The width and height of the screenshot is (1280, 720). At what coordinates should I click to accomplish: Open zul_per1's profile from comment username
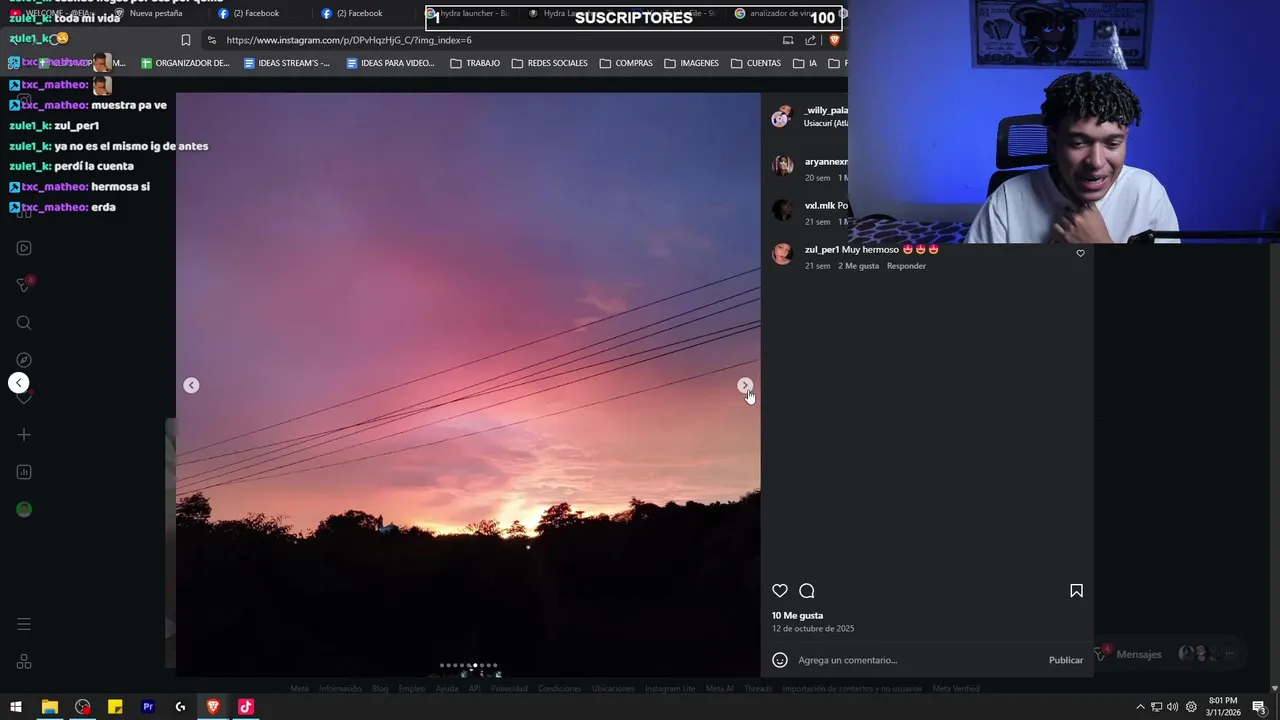(x=822, y=250)
